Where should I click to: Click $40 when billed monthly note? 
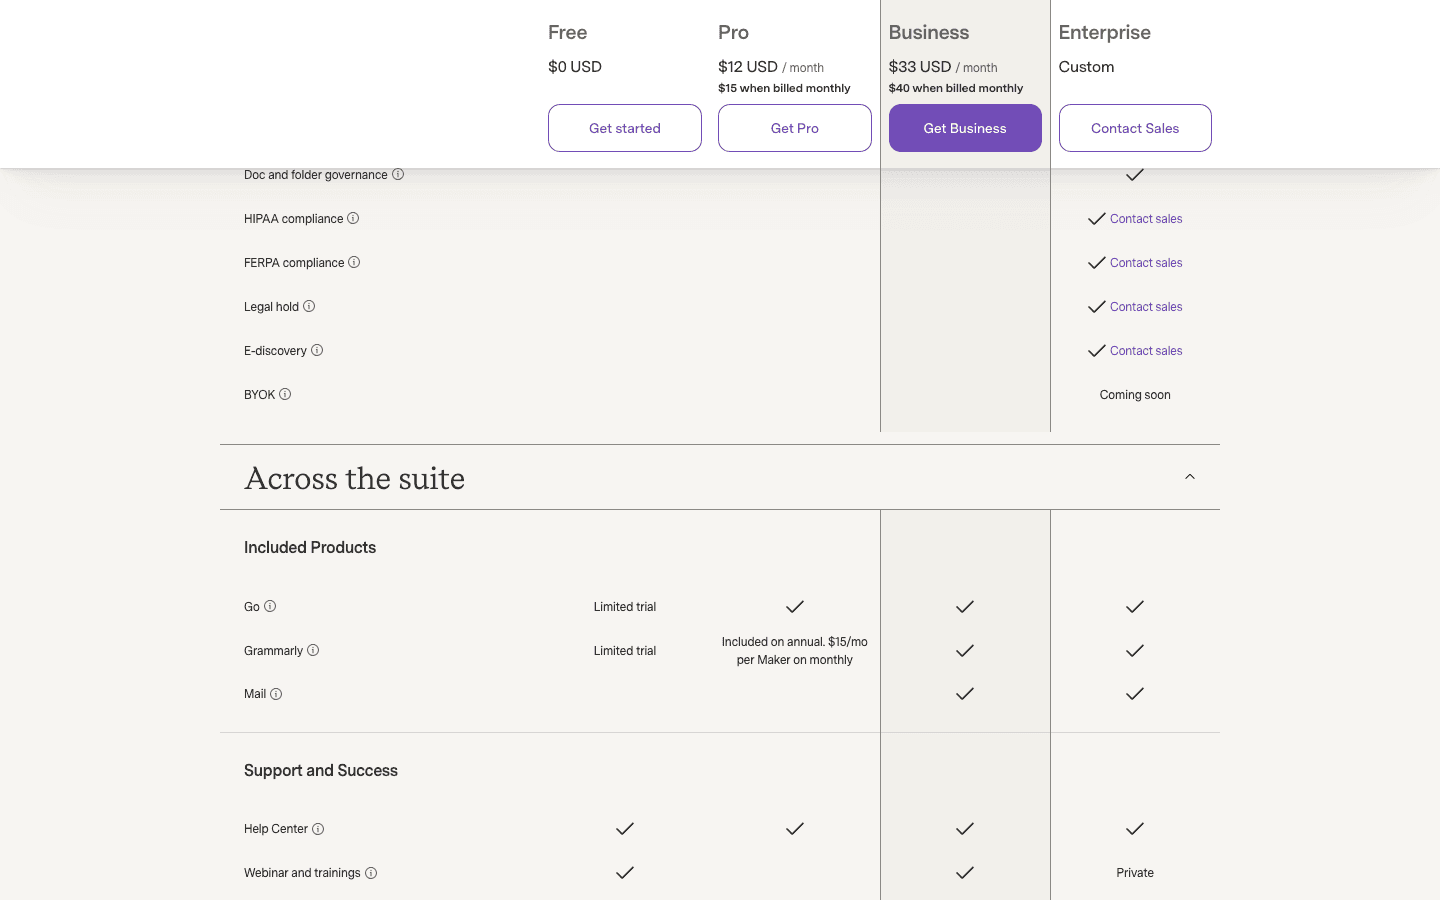click(956, 88)
